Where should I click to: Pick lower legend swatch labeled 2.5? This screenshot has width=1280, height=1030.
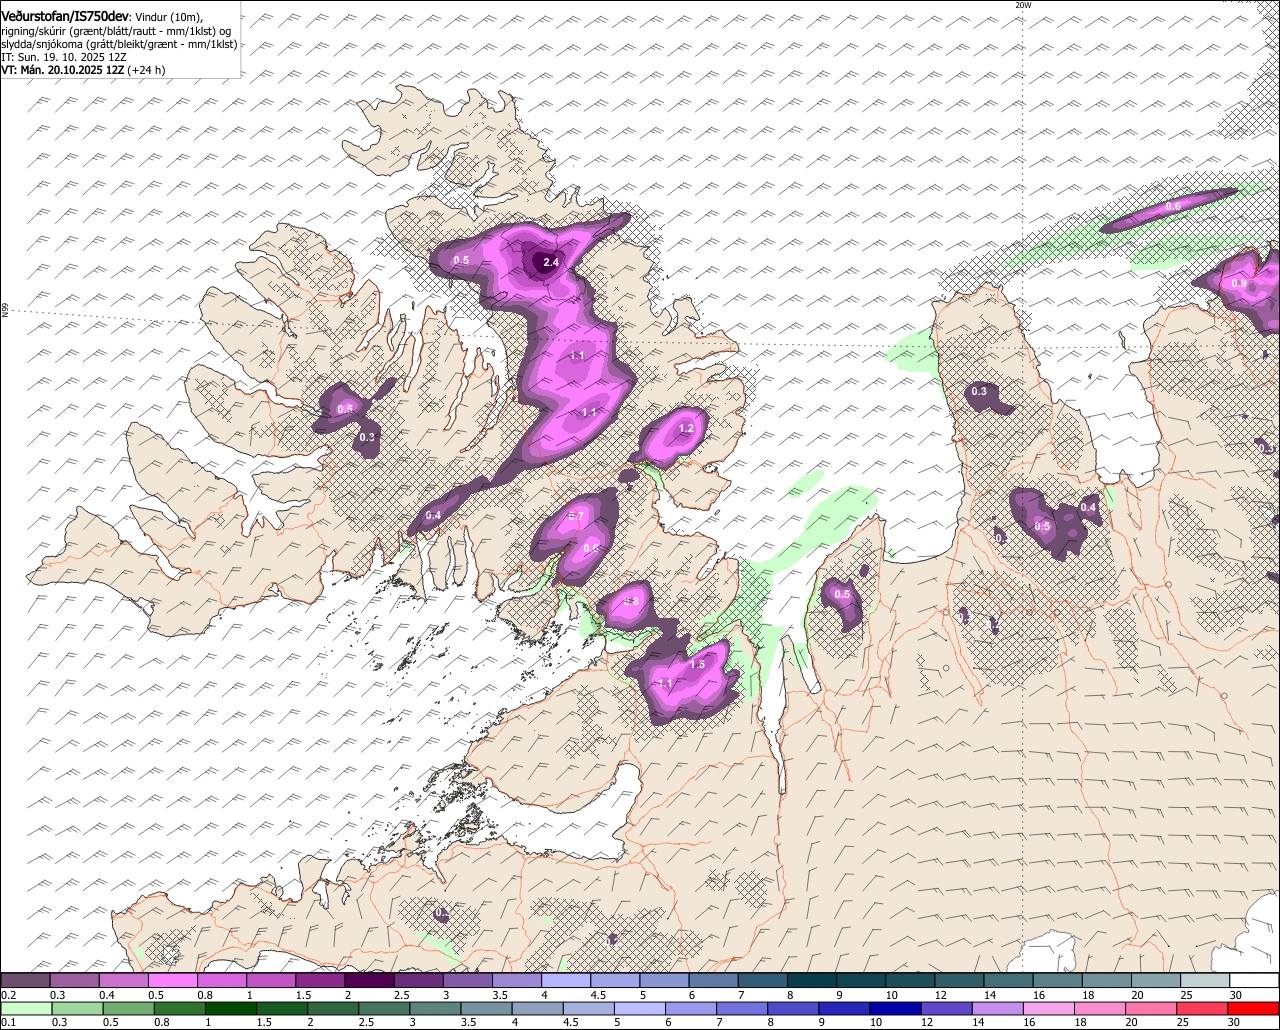(385, 1008)
